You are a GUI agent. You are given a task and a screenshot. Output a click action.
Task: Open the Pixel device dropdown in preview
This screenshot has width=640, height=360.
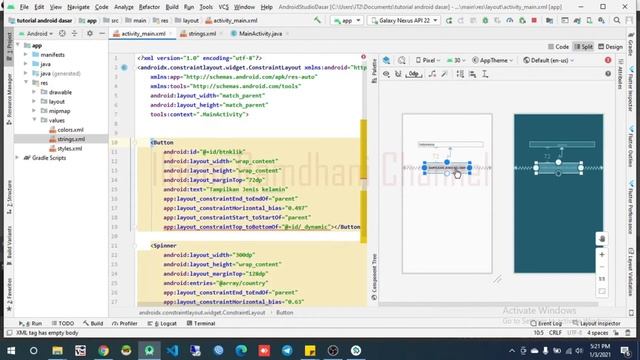click(428, 60)
